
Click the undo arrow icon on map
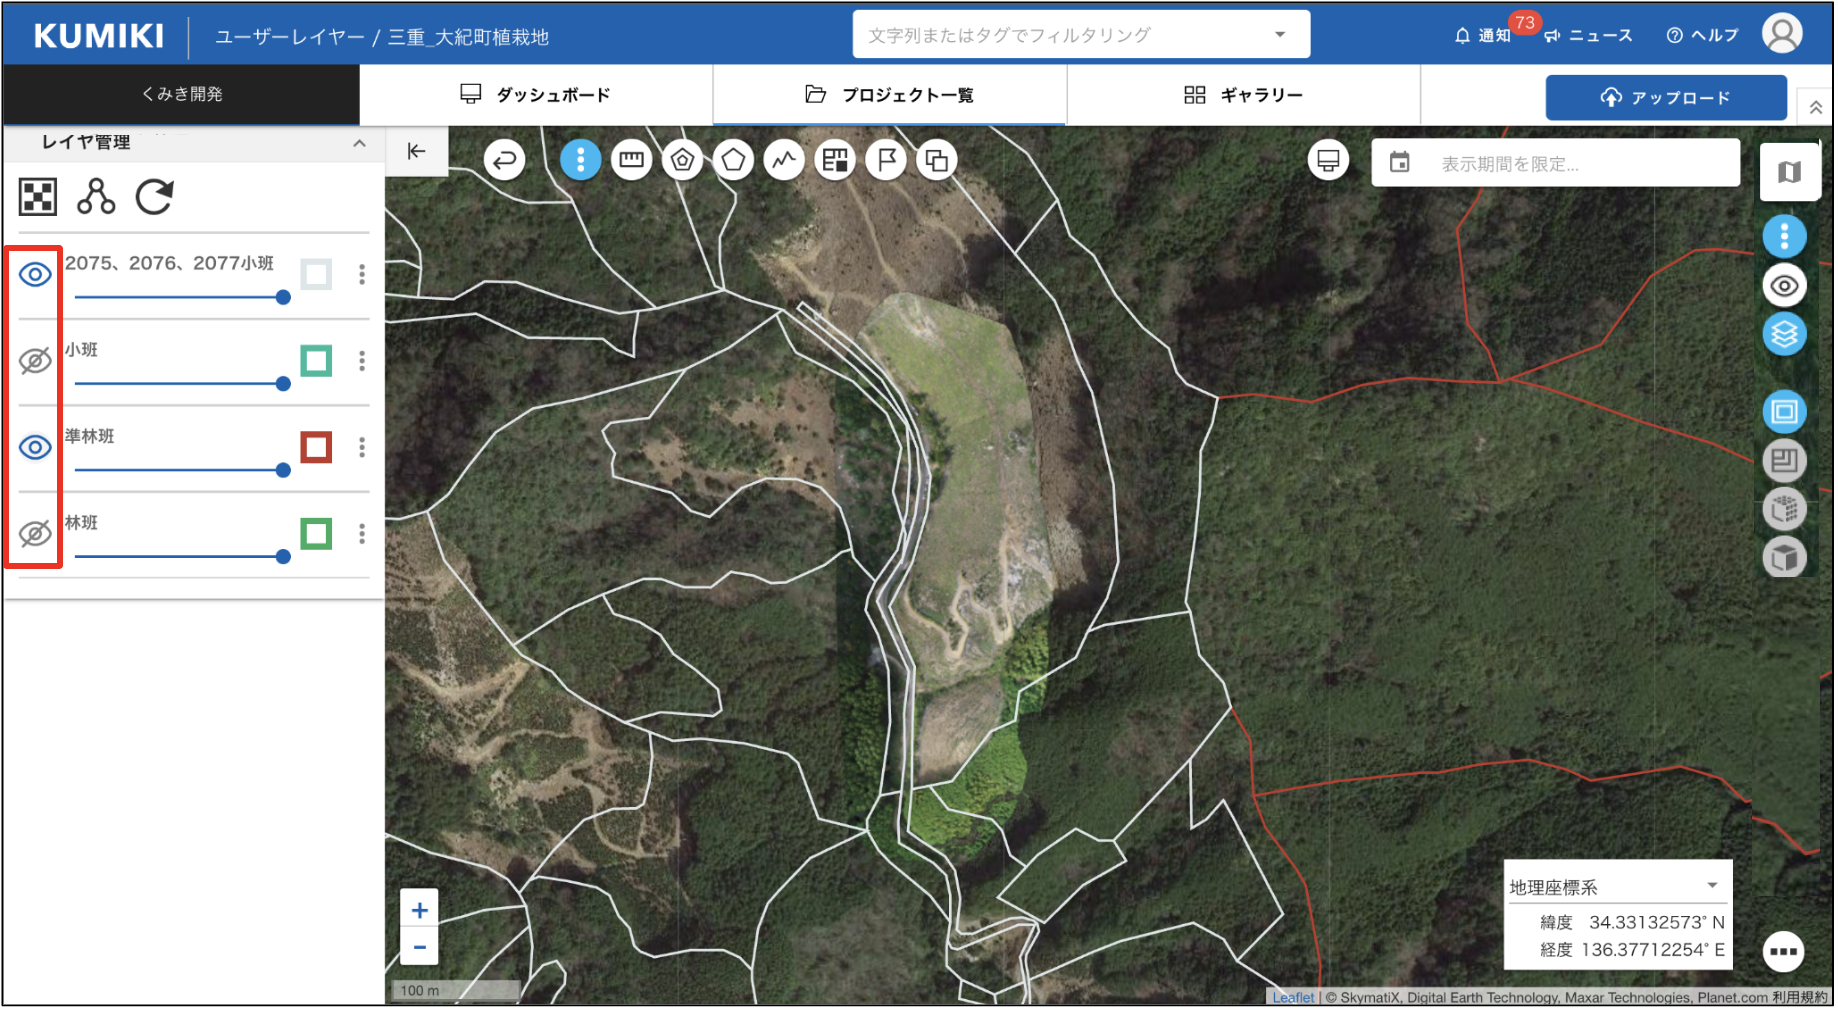coord(505,160)
